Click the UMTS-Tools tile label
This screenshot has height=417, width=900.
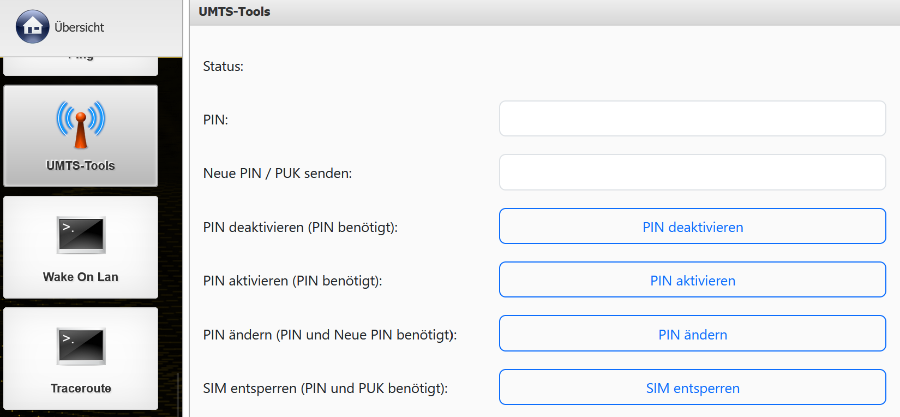80,166
